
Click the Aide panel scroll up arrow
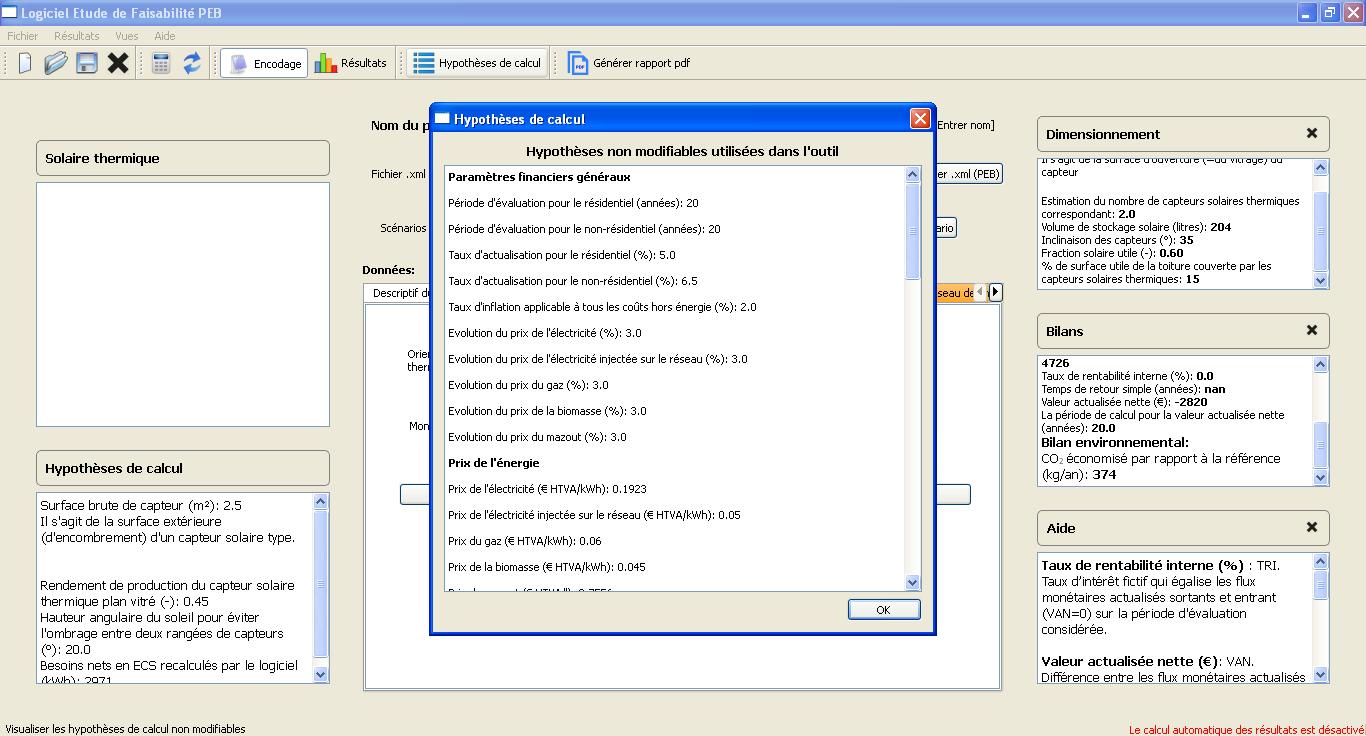[1320, 561]
